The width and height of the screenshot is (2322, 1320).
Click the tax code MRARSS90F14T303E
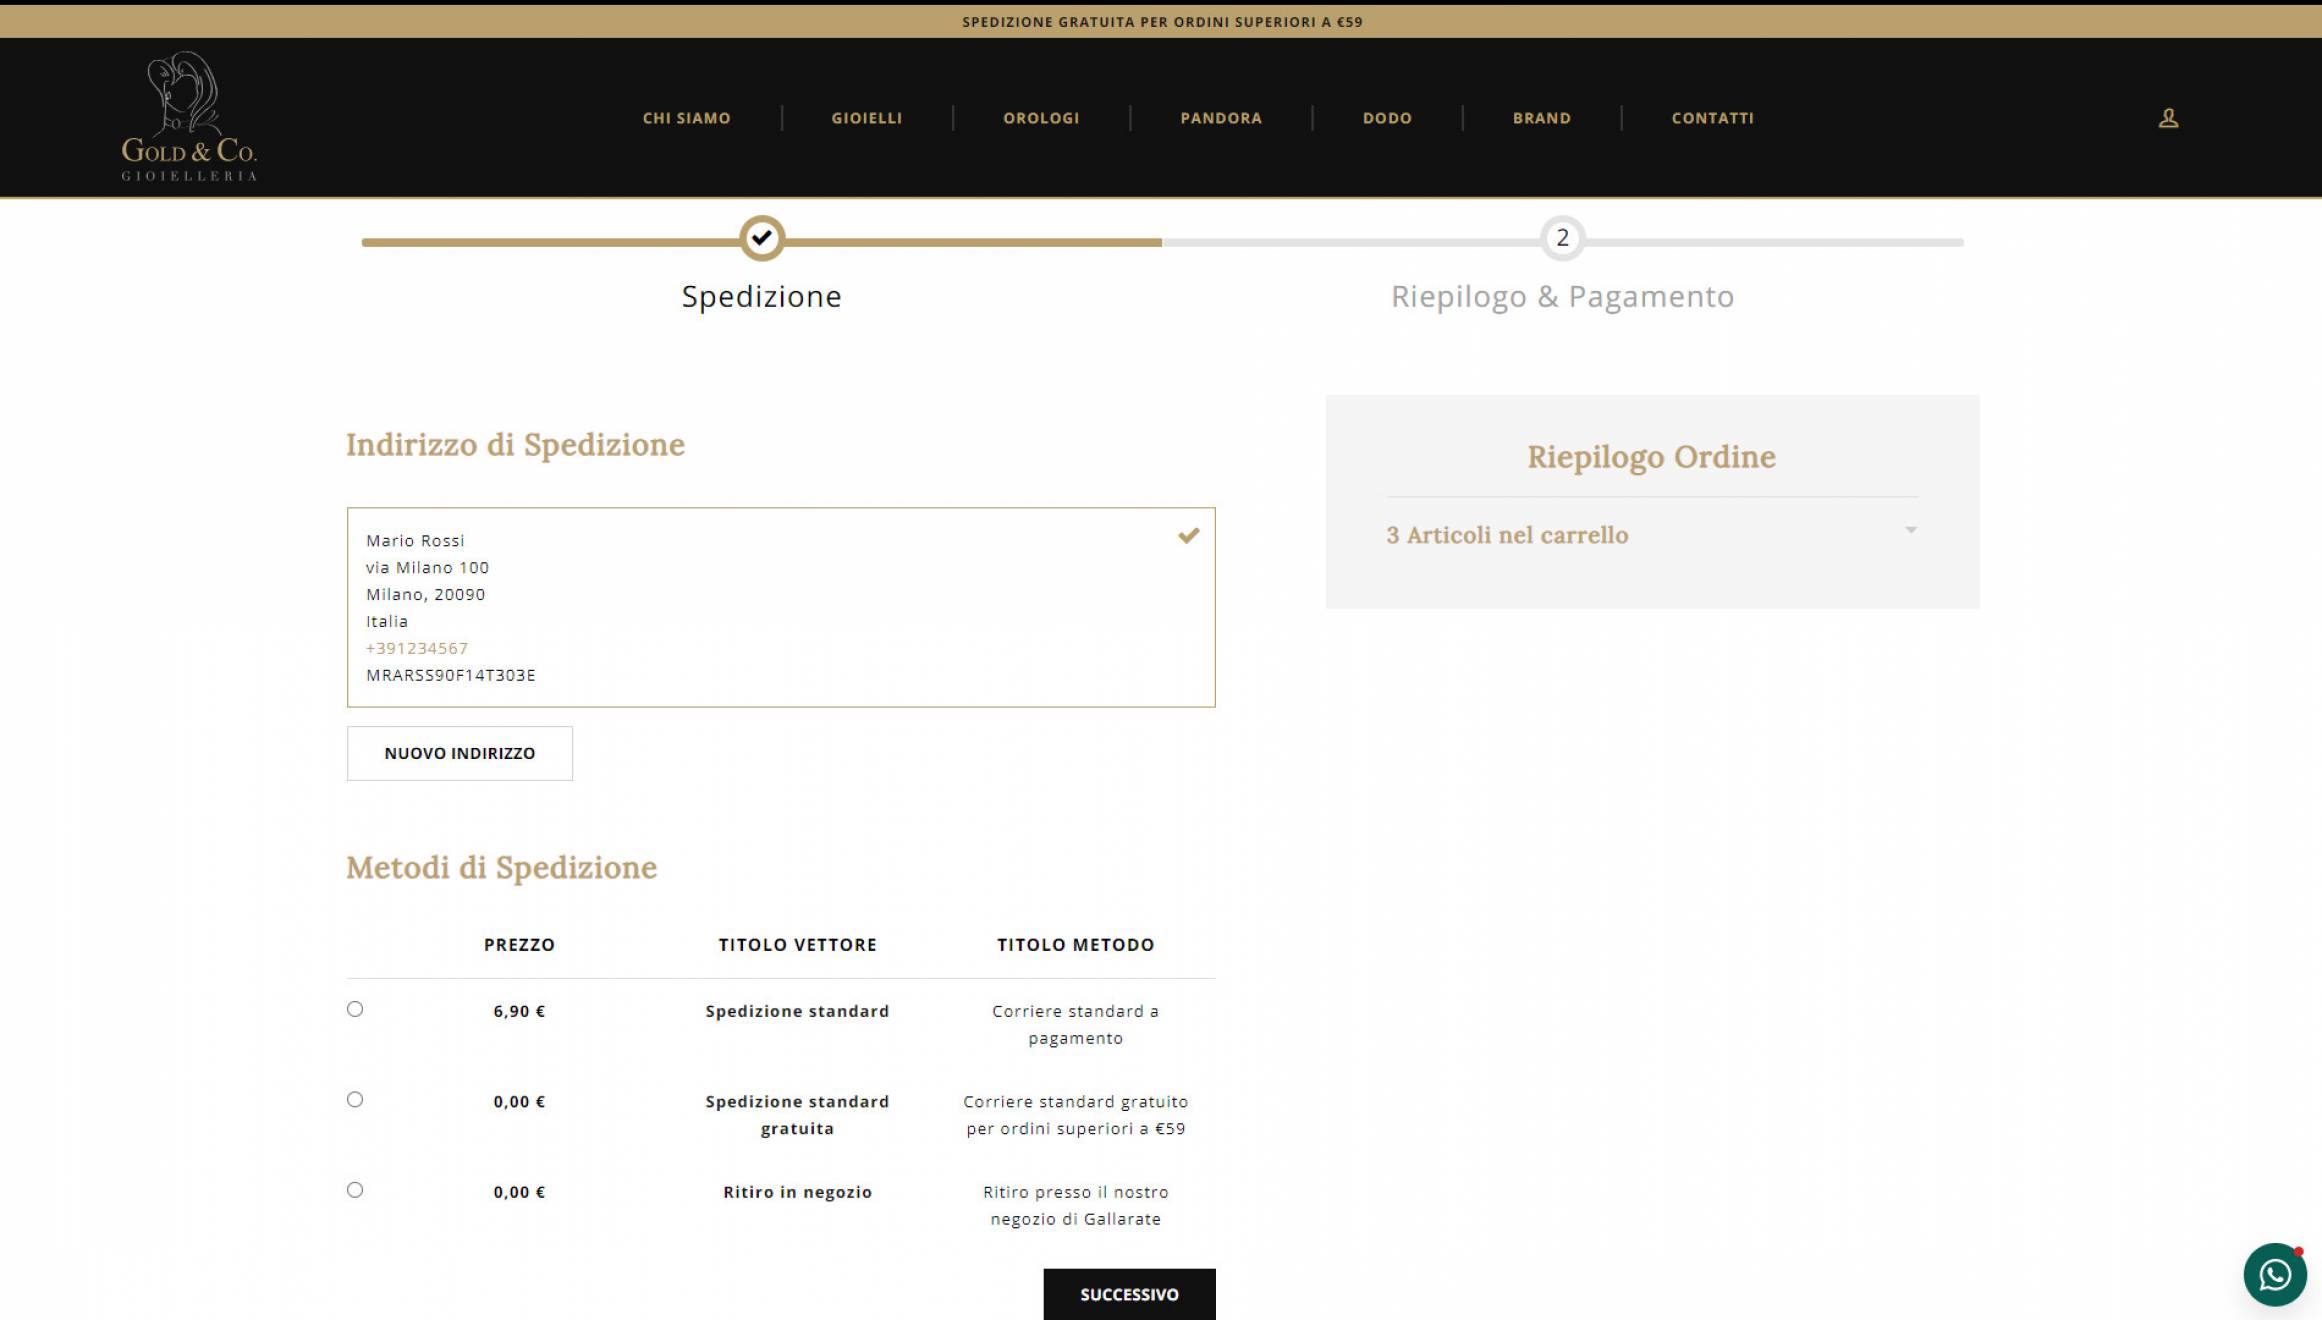click(x=451, y=675)
